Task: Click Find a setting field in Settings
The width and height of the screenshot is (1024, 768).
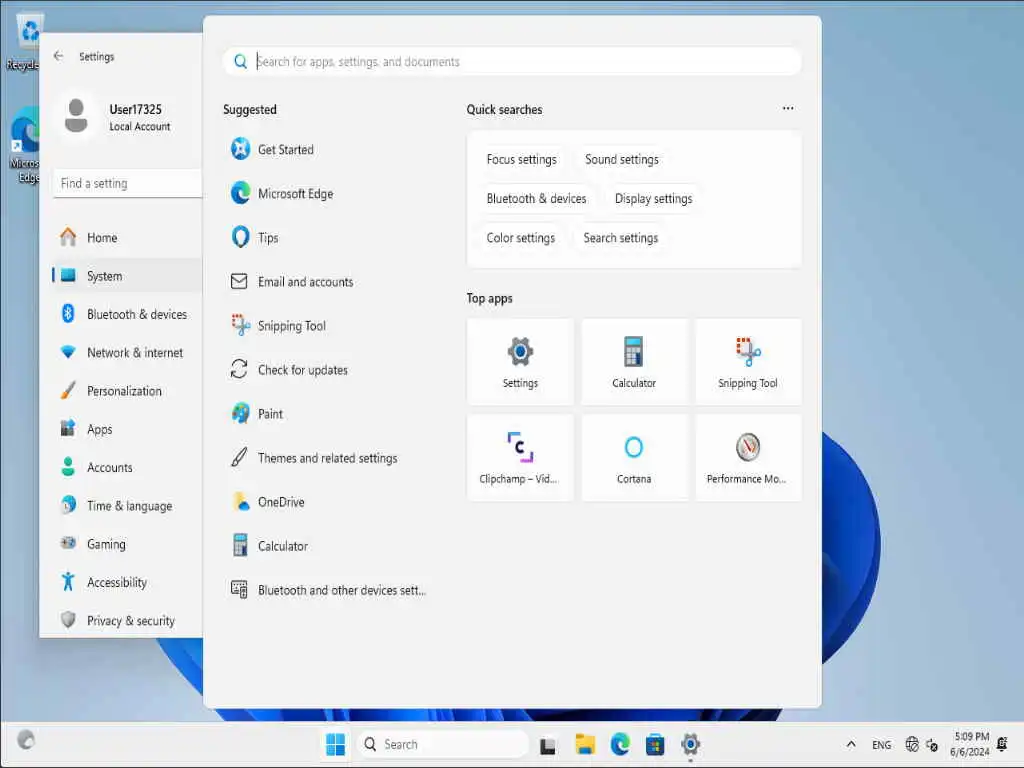Action: (127, 184)
